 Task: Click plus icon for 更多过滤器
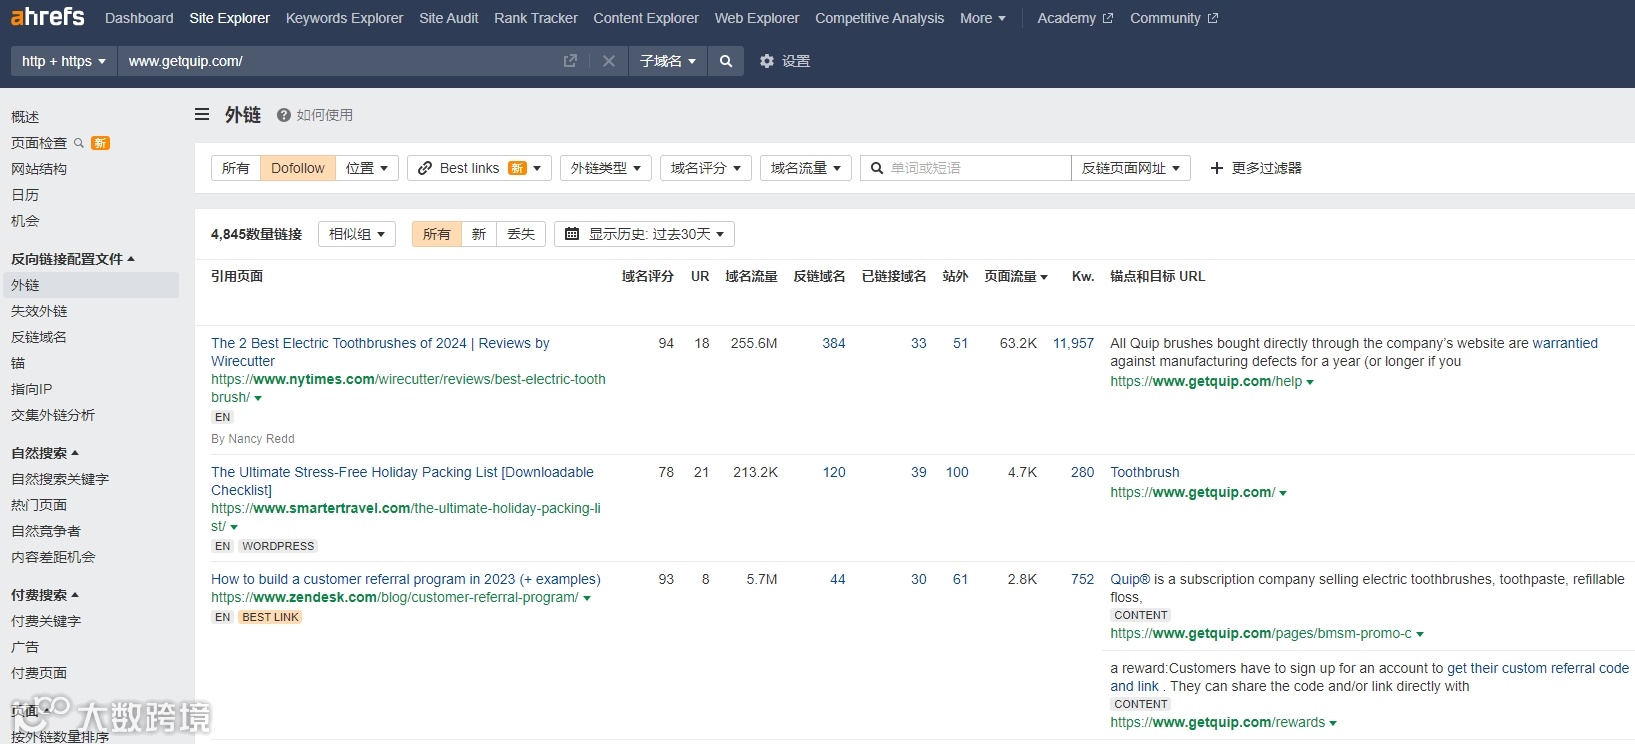1217,168
